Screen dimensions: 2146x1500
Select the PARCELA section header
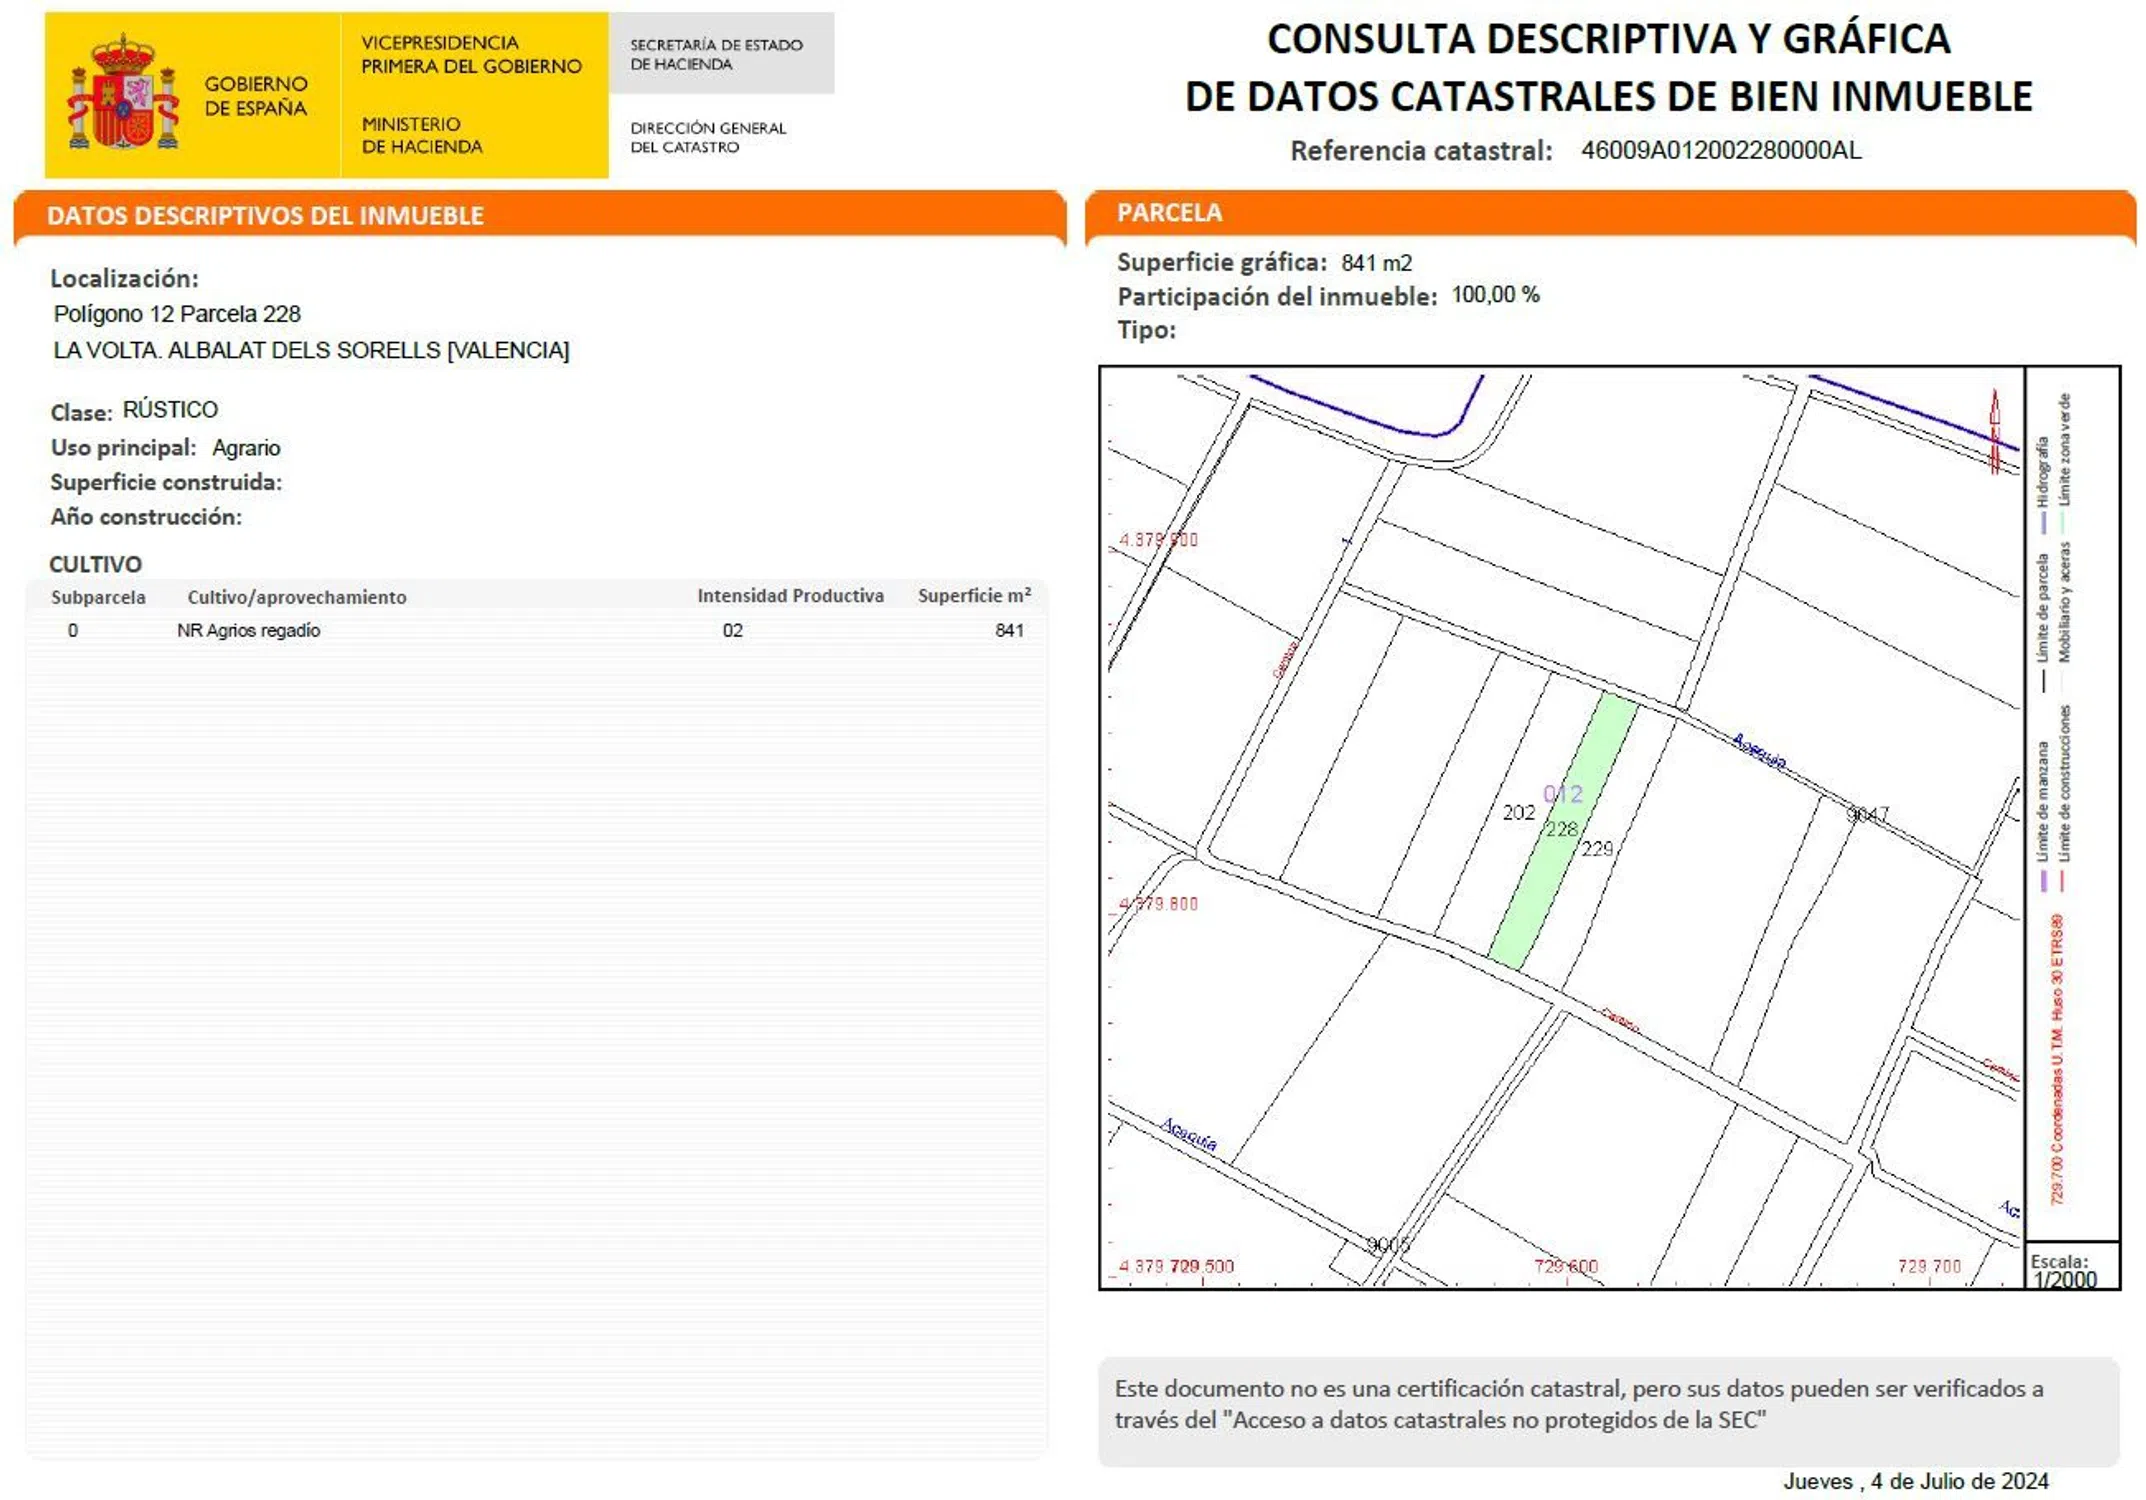pos(1169,213)
